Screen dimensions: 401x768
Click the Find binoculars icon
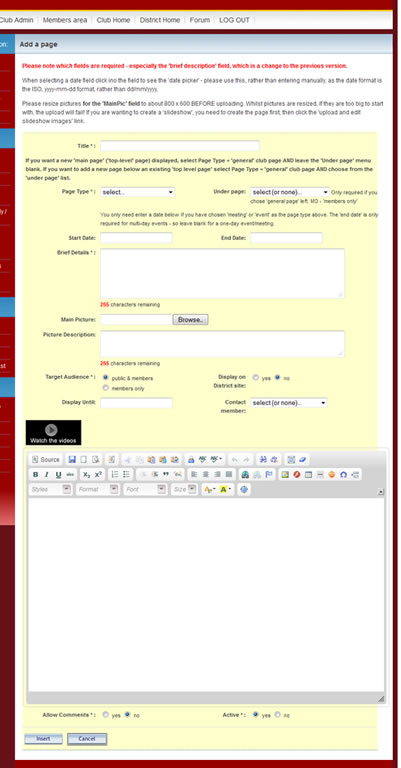tap(263, 460)
